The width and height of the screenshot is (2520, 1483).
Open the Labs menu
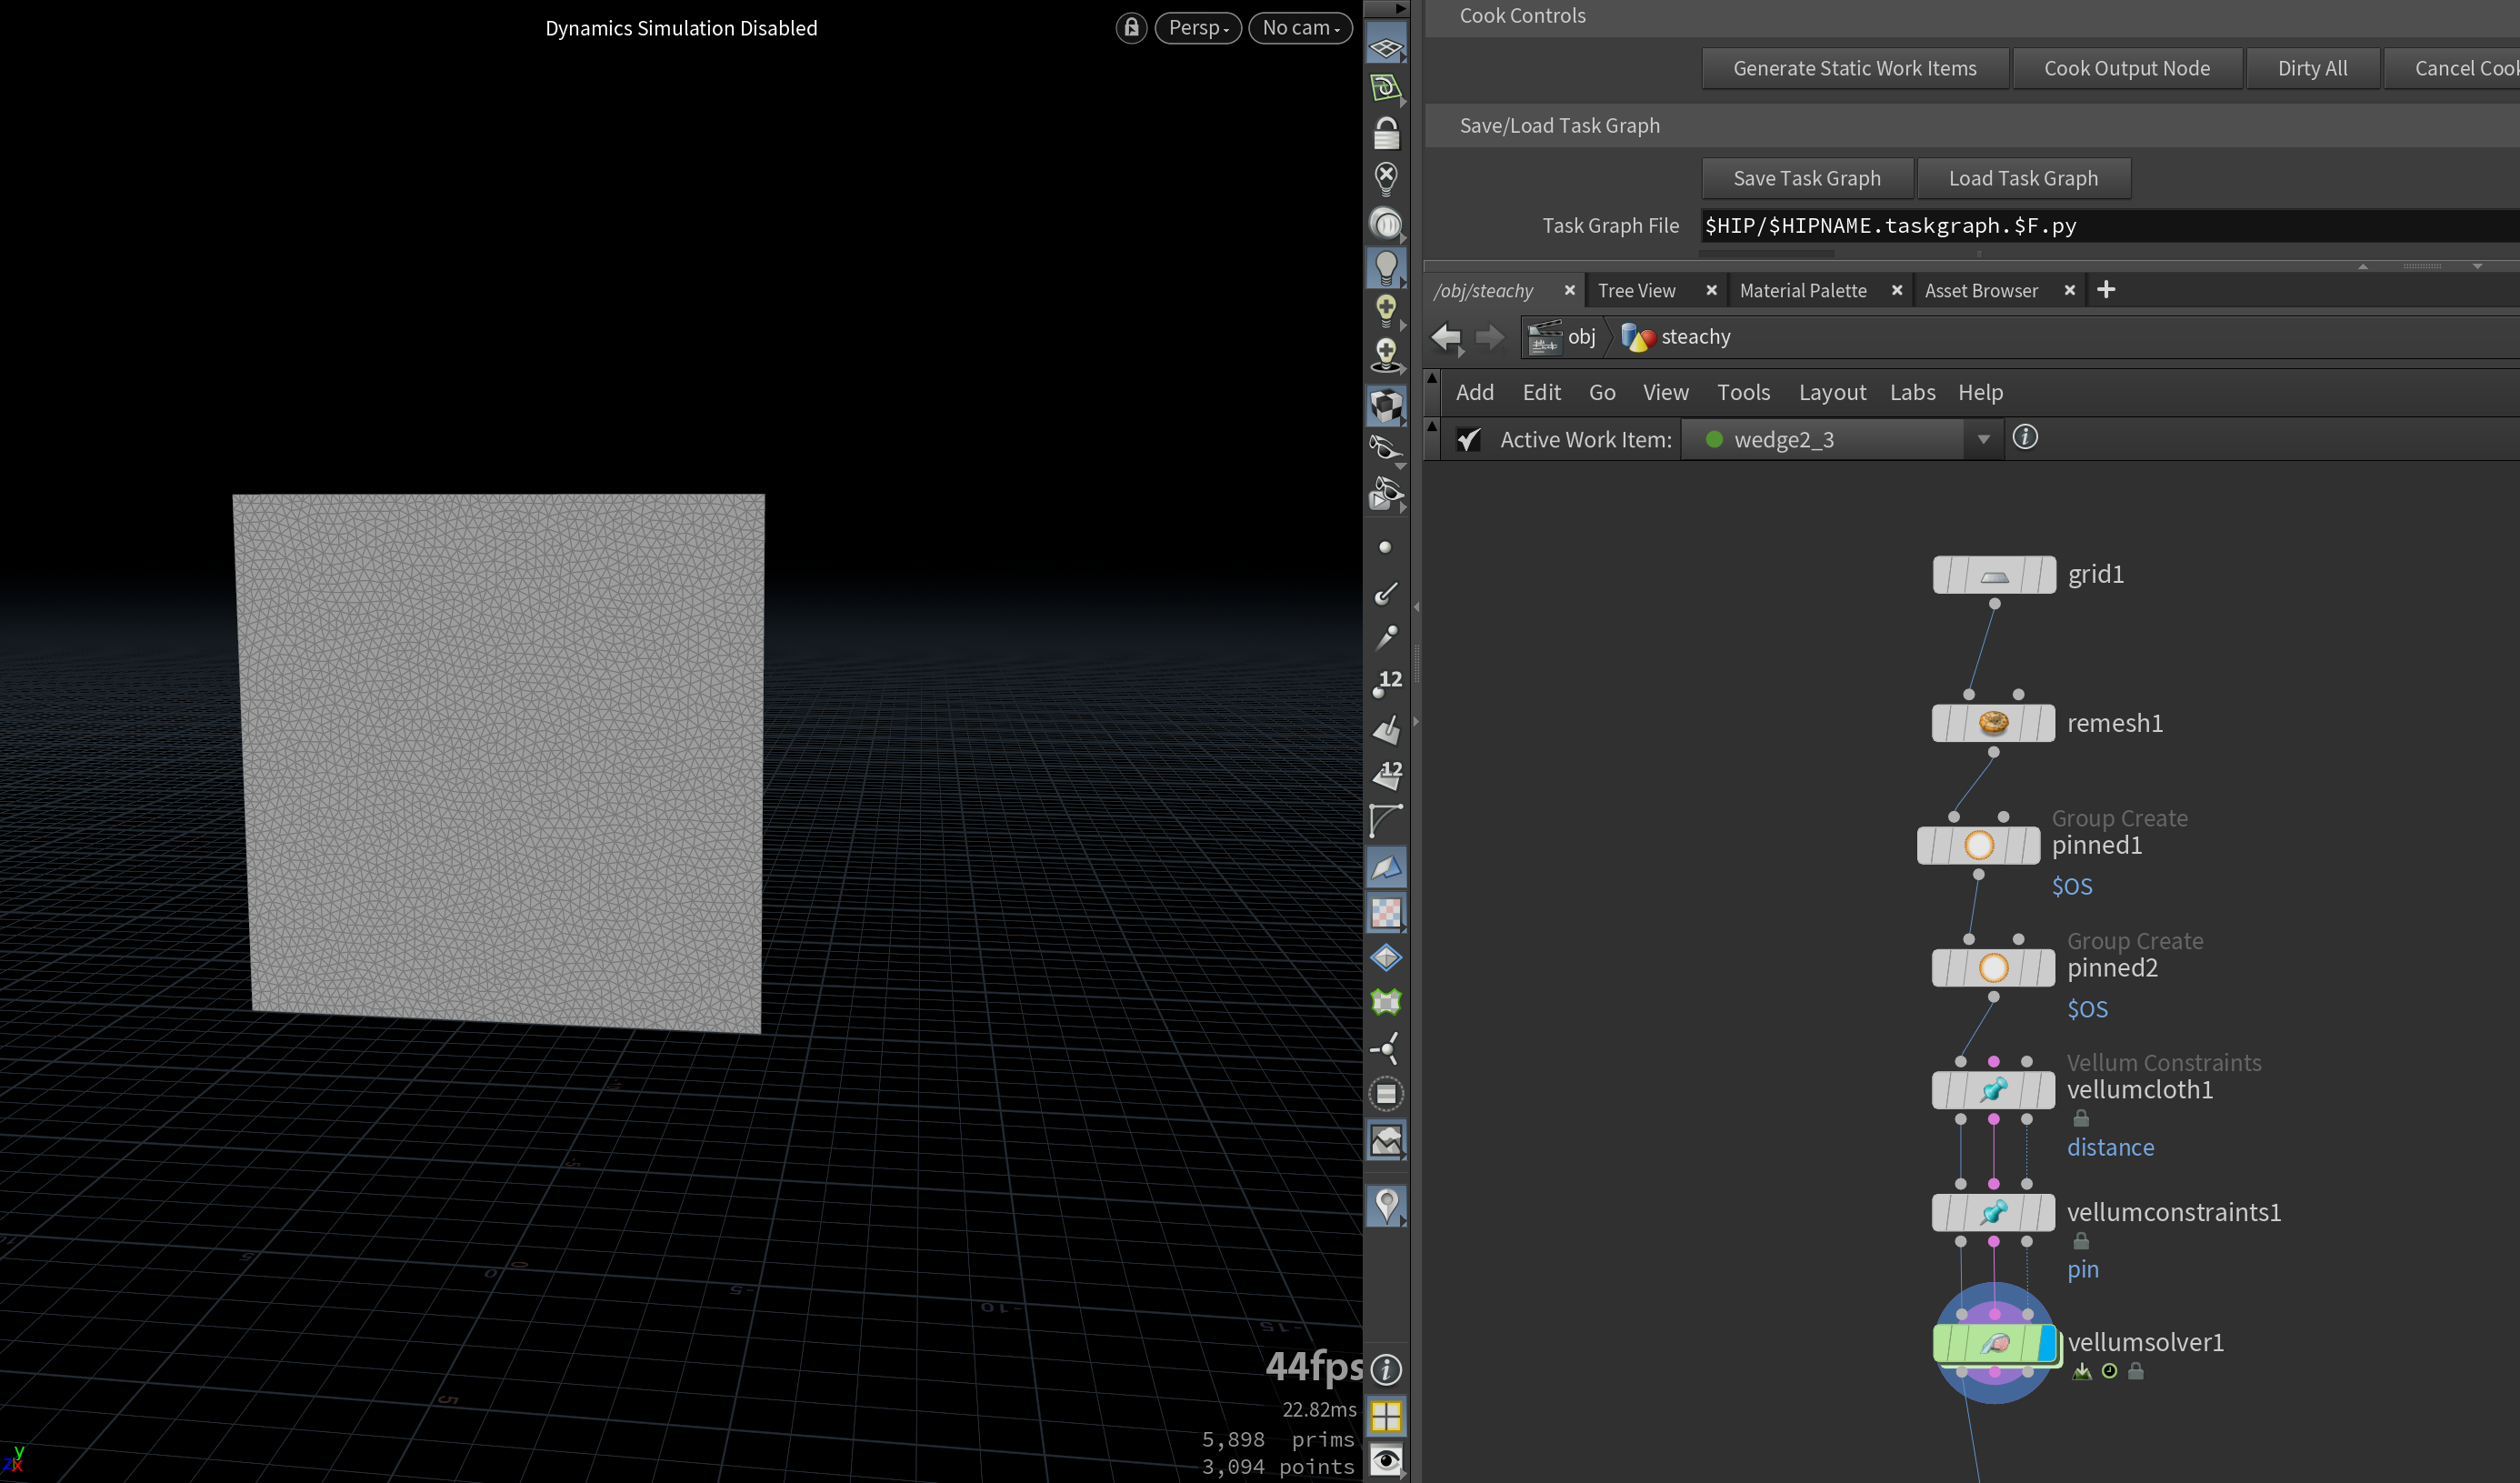click(x=1911, y=392)
